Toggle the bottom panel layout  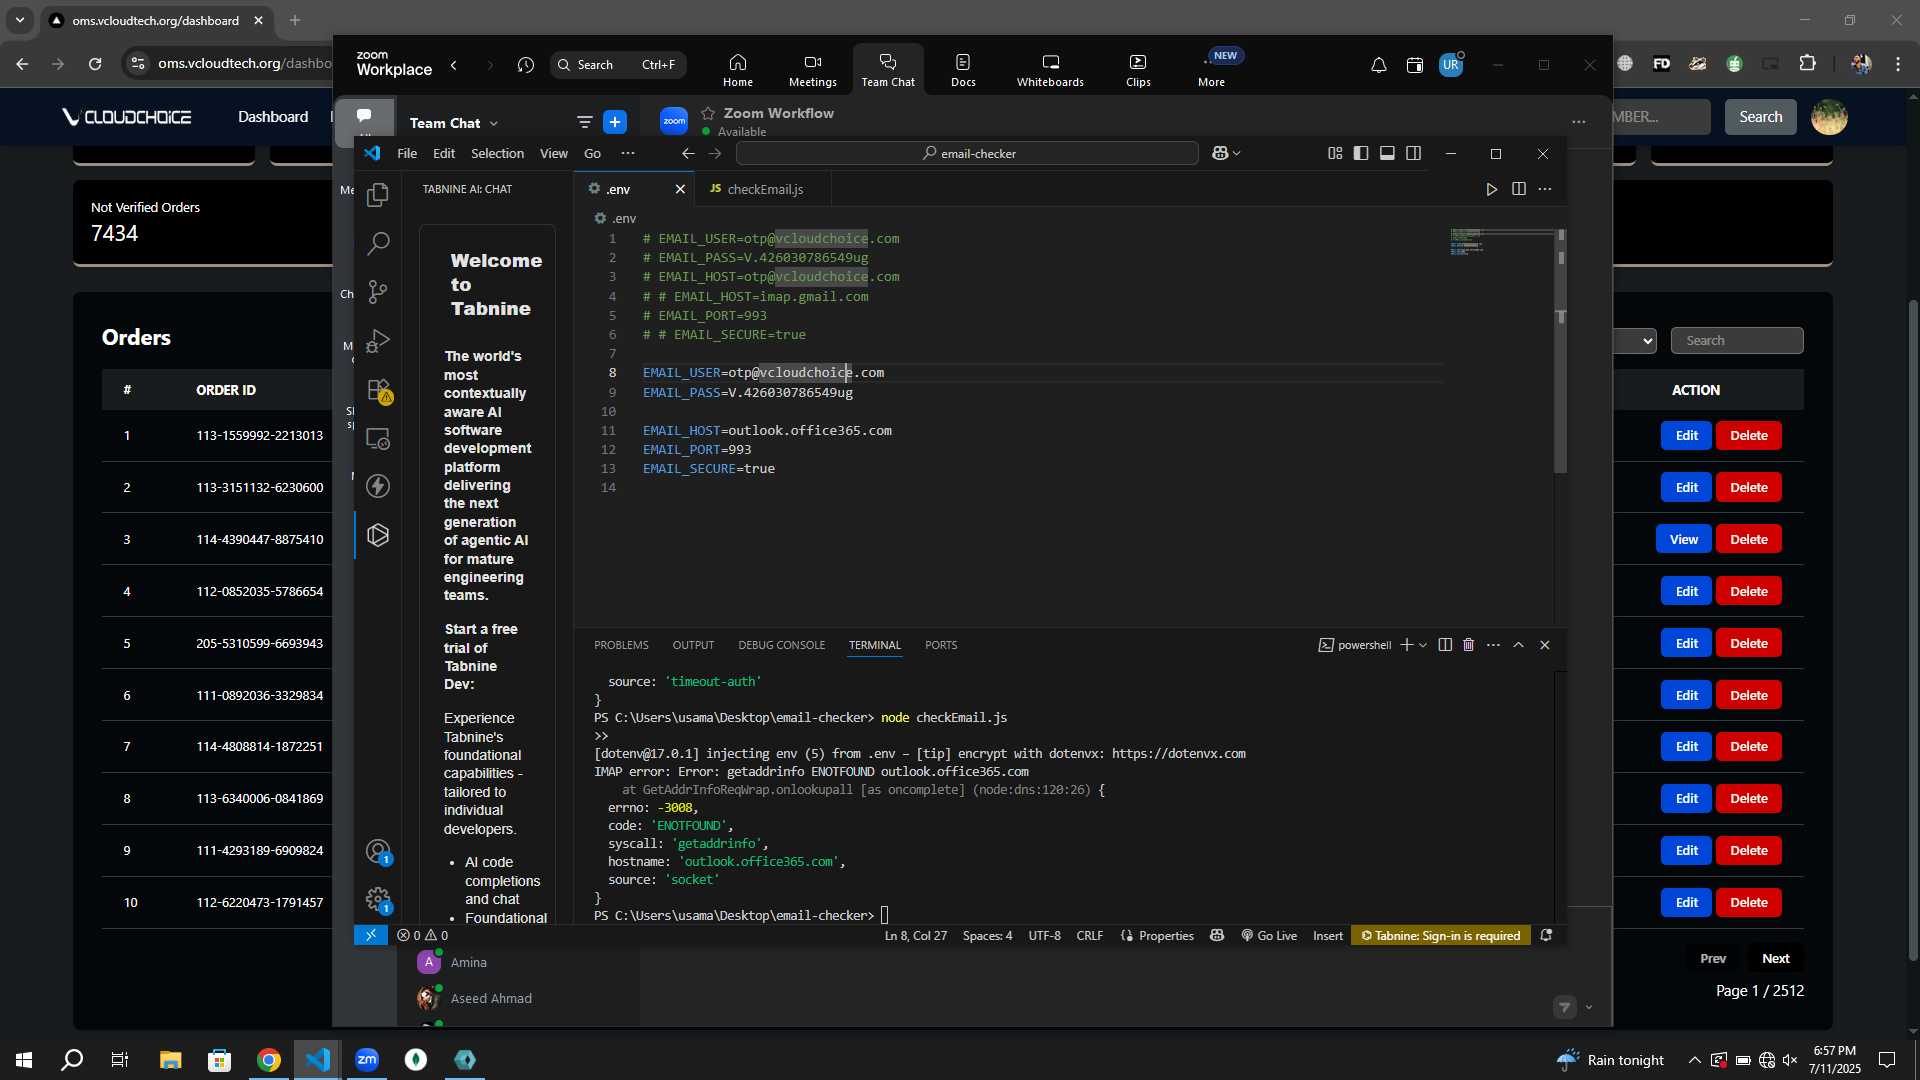[x=1387, y=153]
